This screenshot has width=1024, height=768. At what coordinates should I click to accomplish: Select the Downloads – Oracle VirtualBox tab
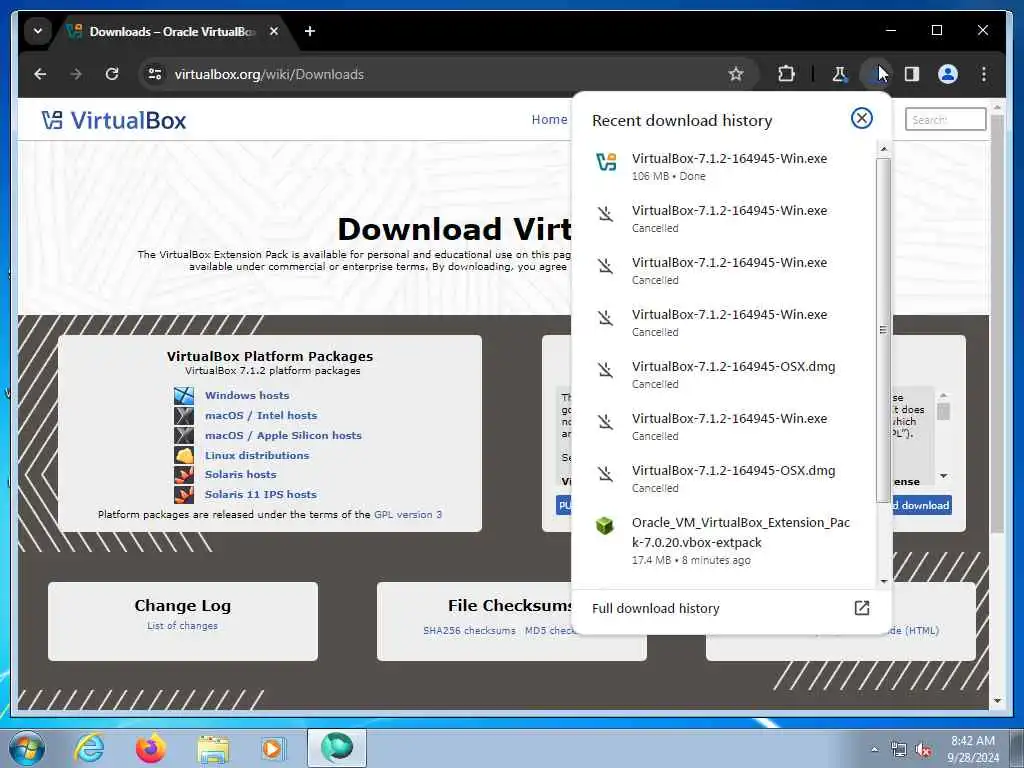(172, 31)
